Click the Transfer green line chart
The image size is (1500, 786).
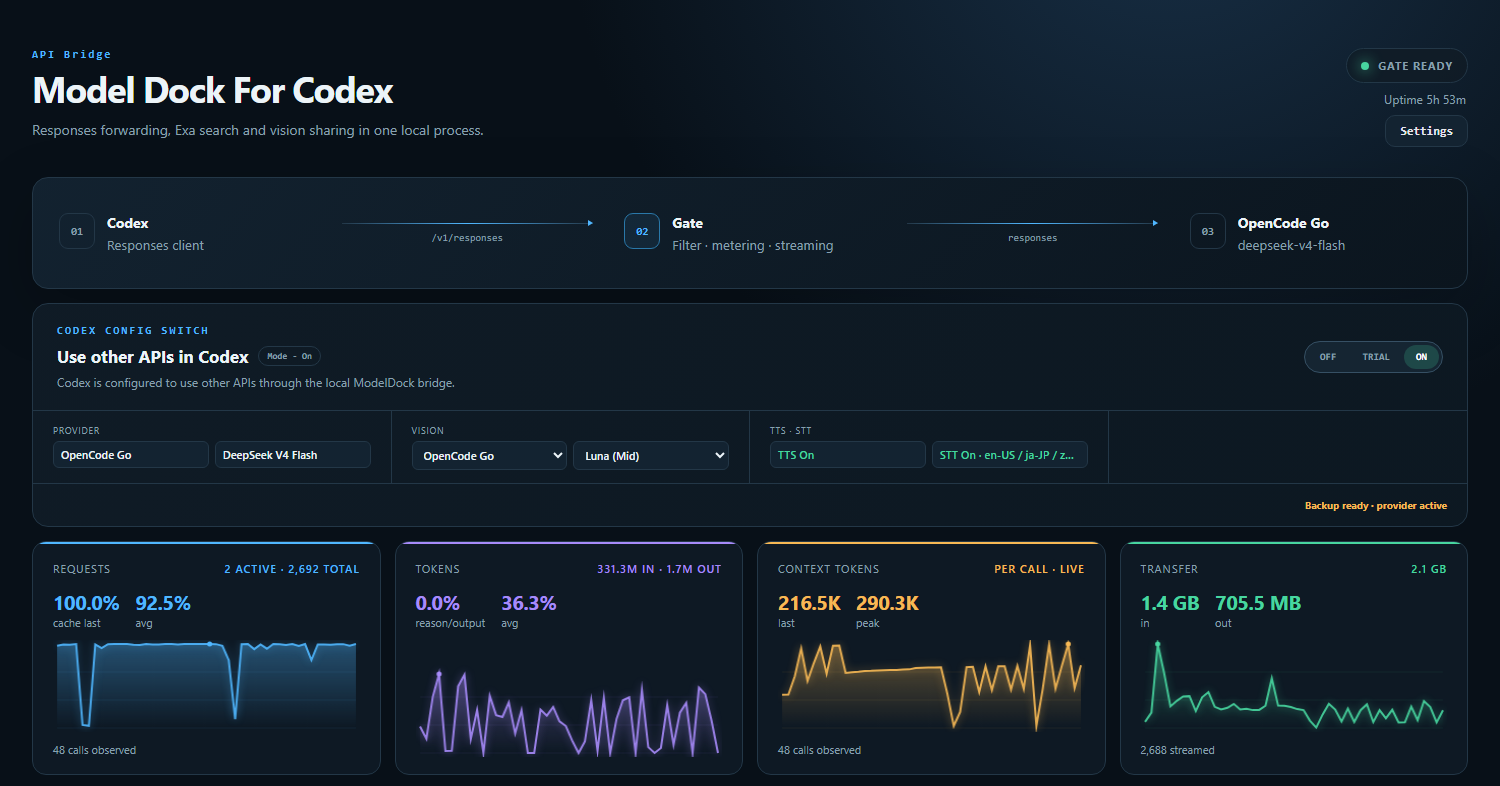pos(1294,684)
